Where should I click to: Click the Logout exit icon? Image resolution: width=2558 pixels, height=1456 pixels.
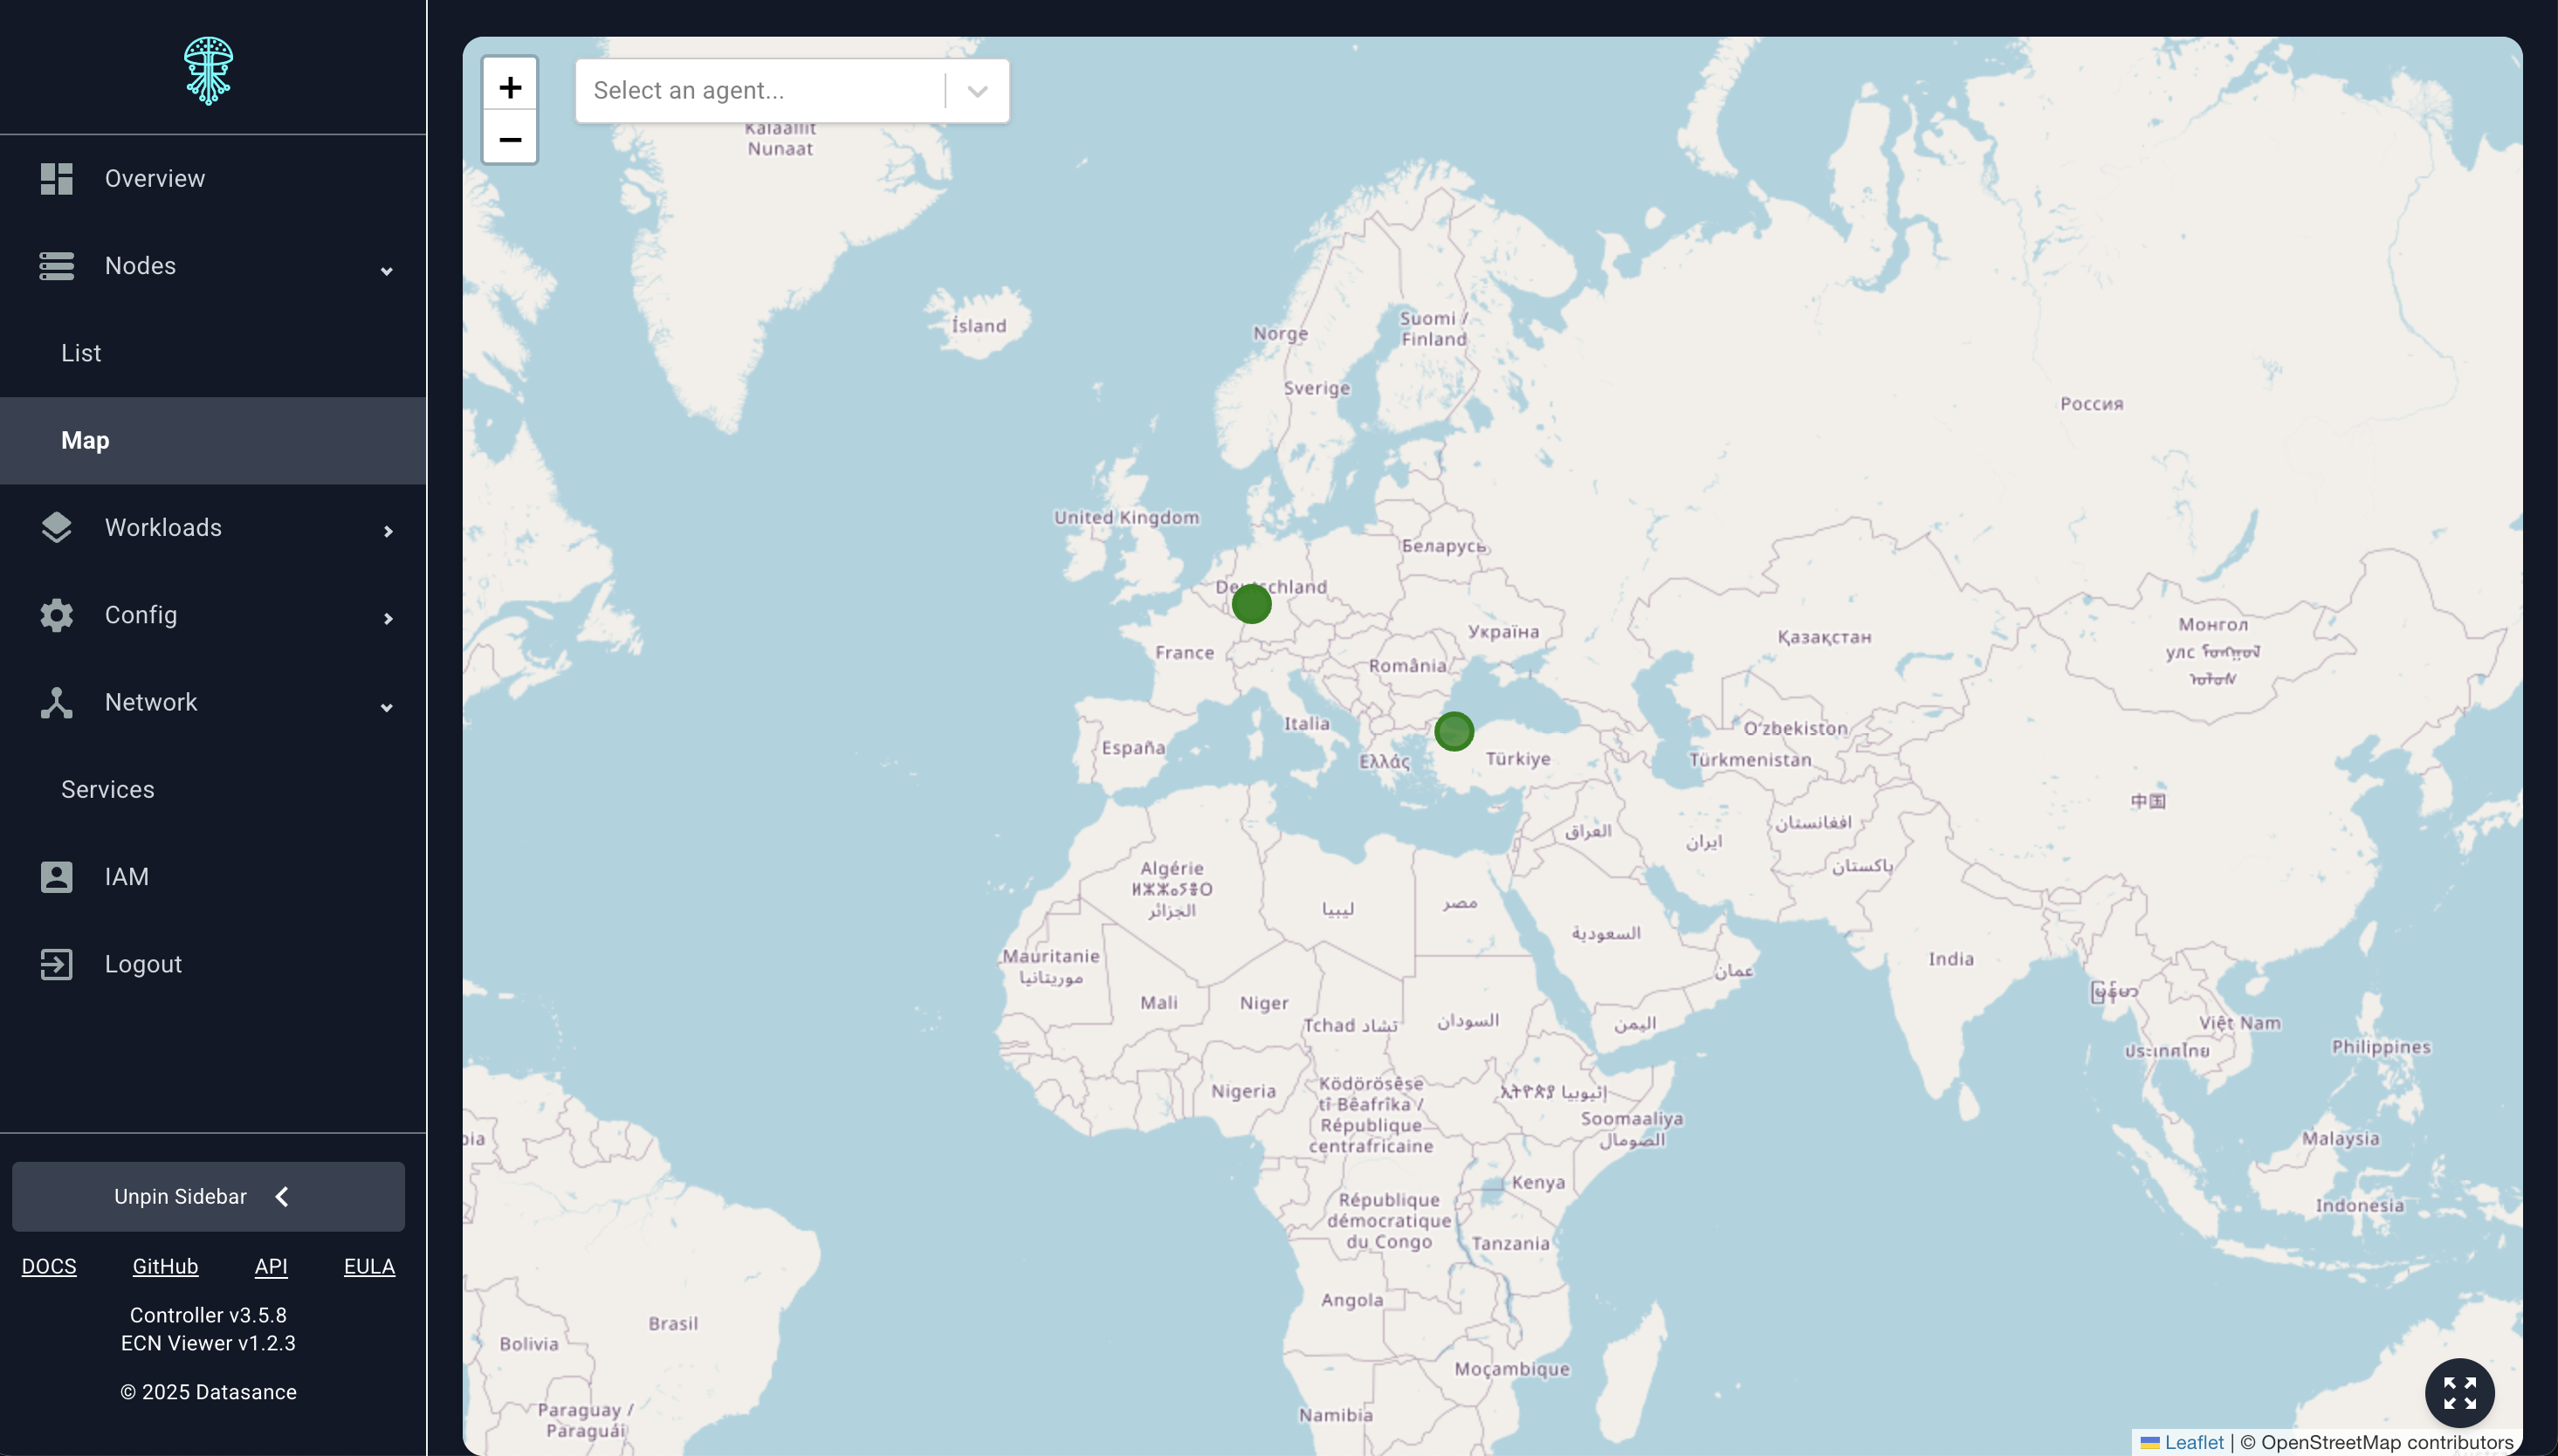pos(55,963)
